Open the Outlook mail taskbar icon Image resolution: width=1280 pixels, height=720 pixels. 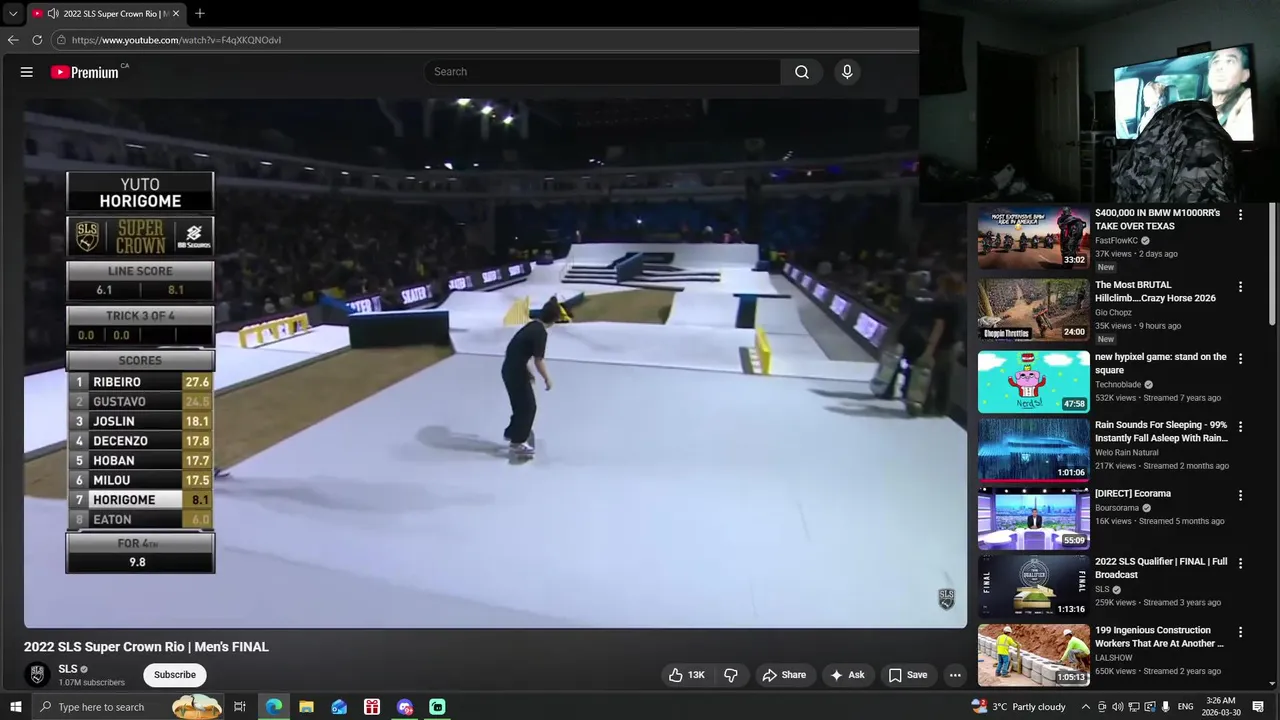point(339,707)
